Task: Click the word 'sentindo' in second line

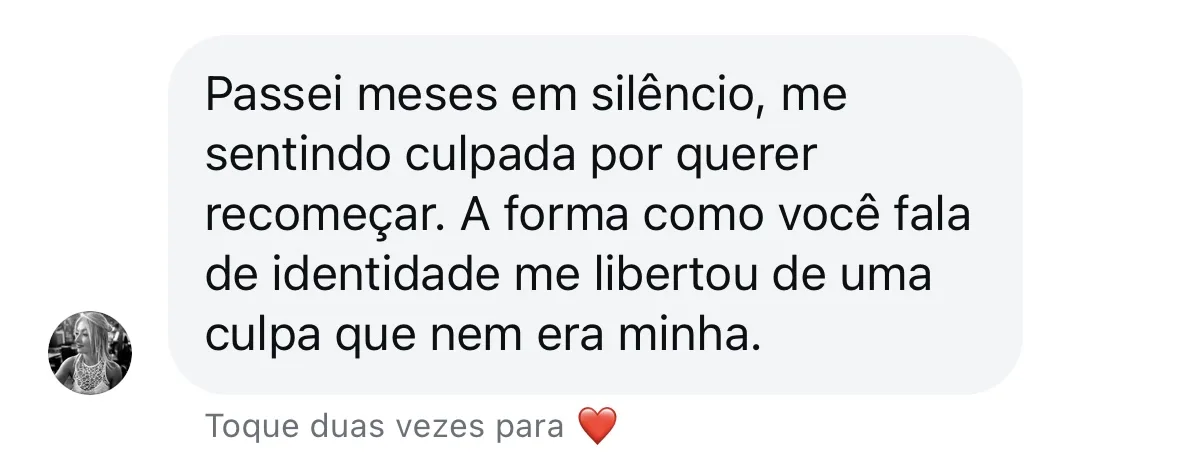Action: (x=298, y=155)
